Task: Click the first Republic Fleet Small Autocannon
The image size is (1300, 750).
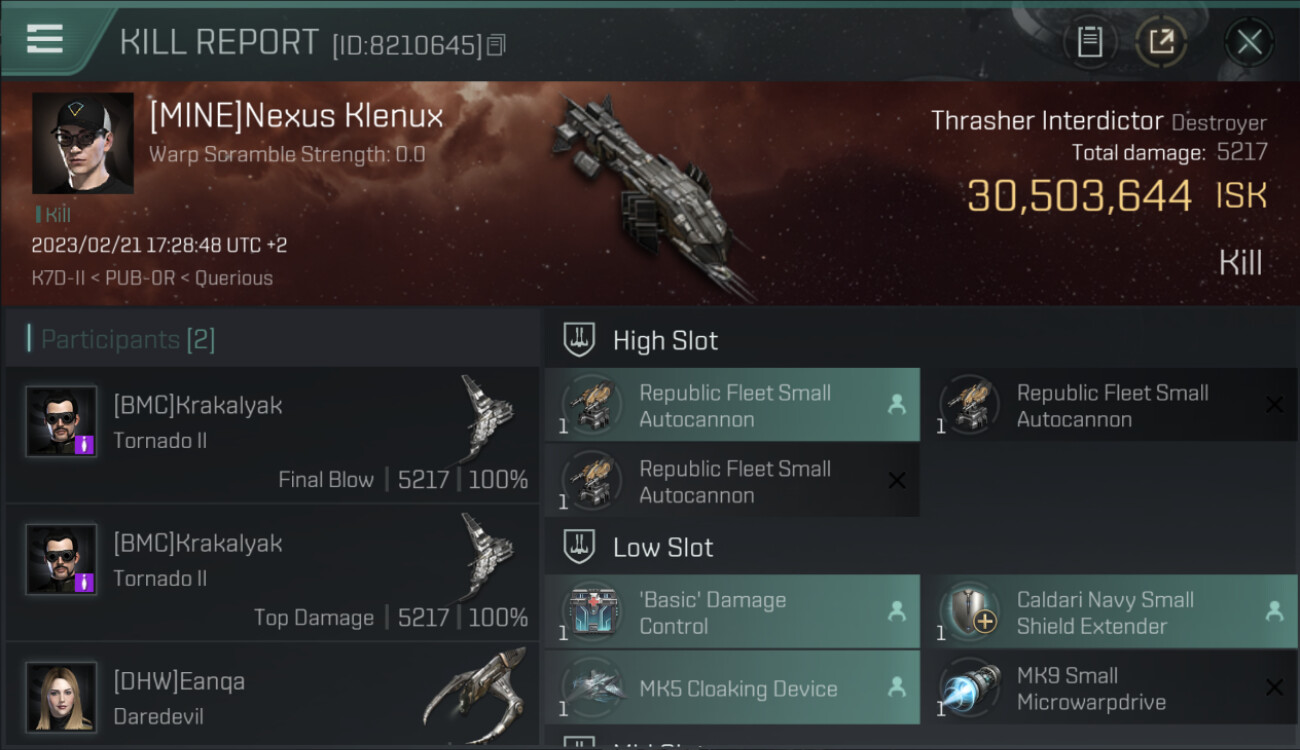Action: 732,405
